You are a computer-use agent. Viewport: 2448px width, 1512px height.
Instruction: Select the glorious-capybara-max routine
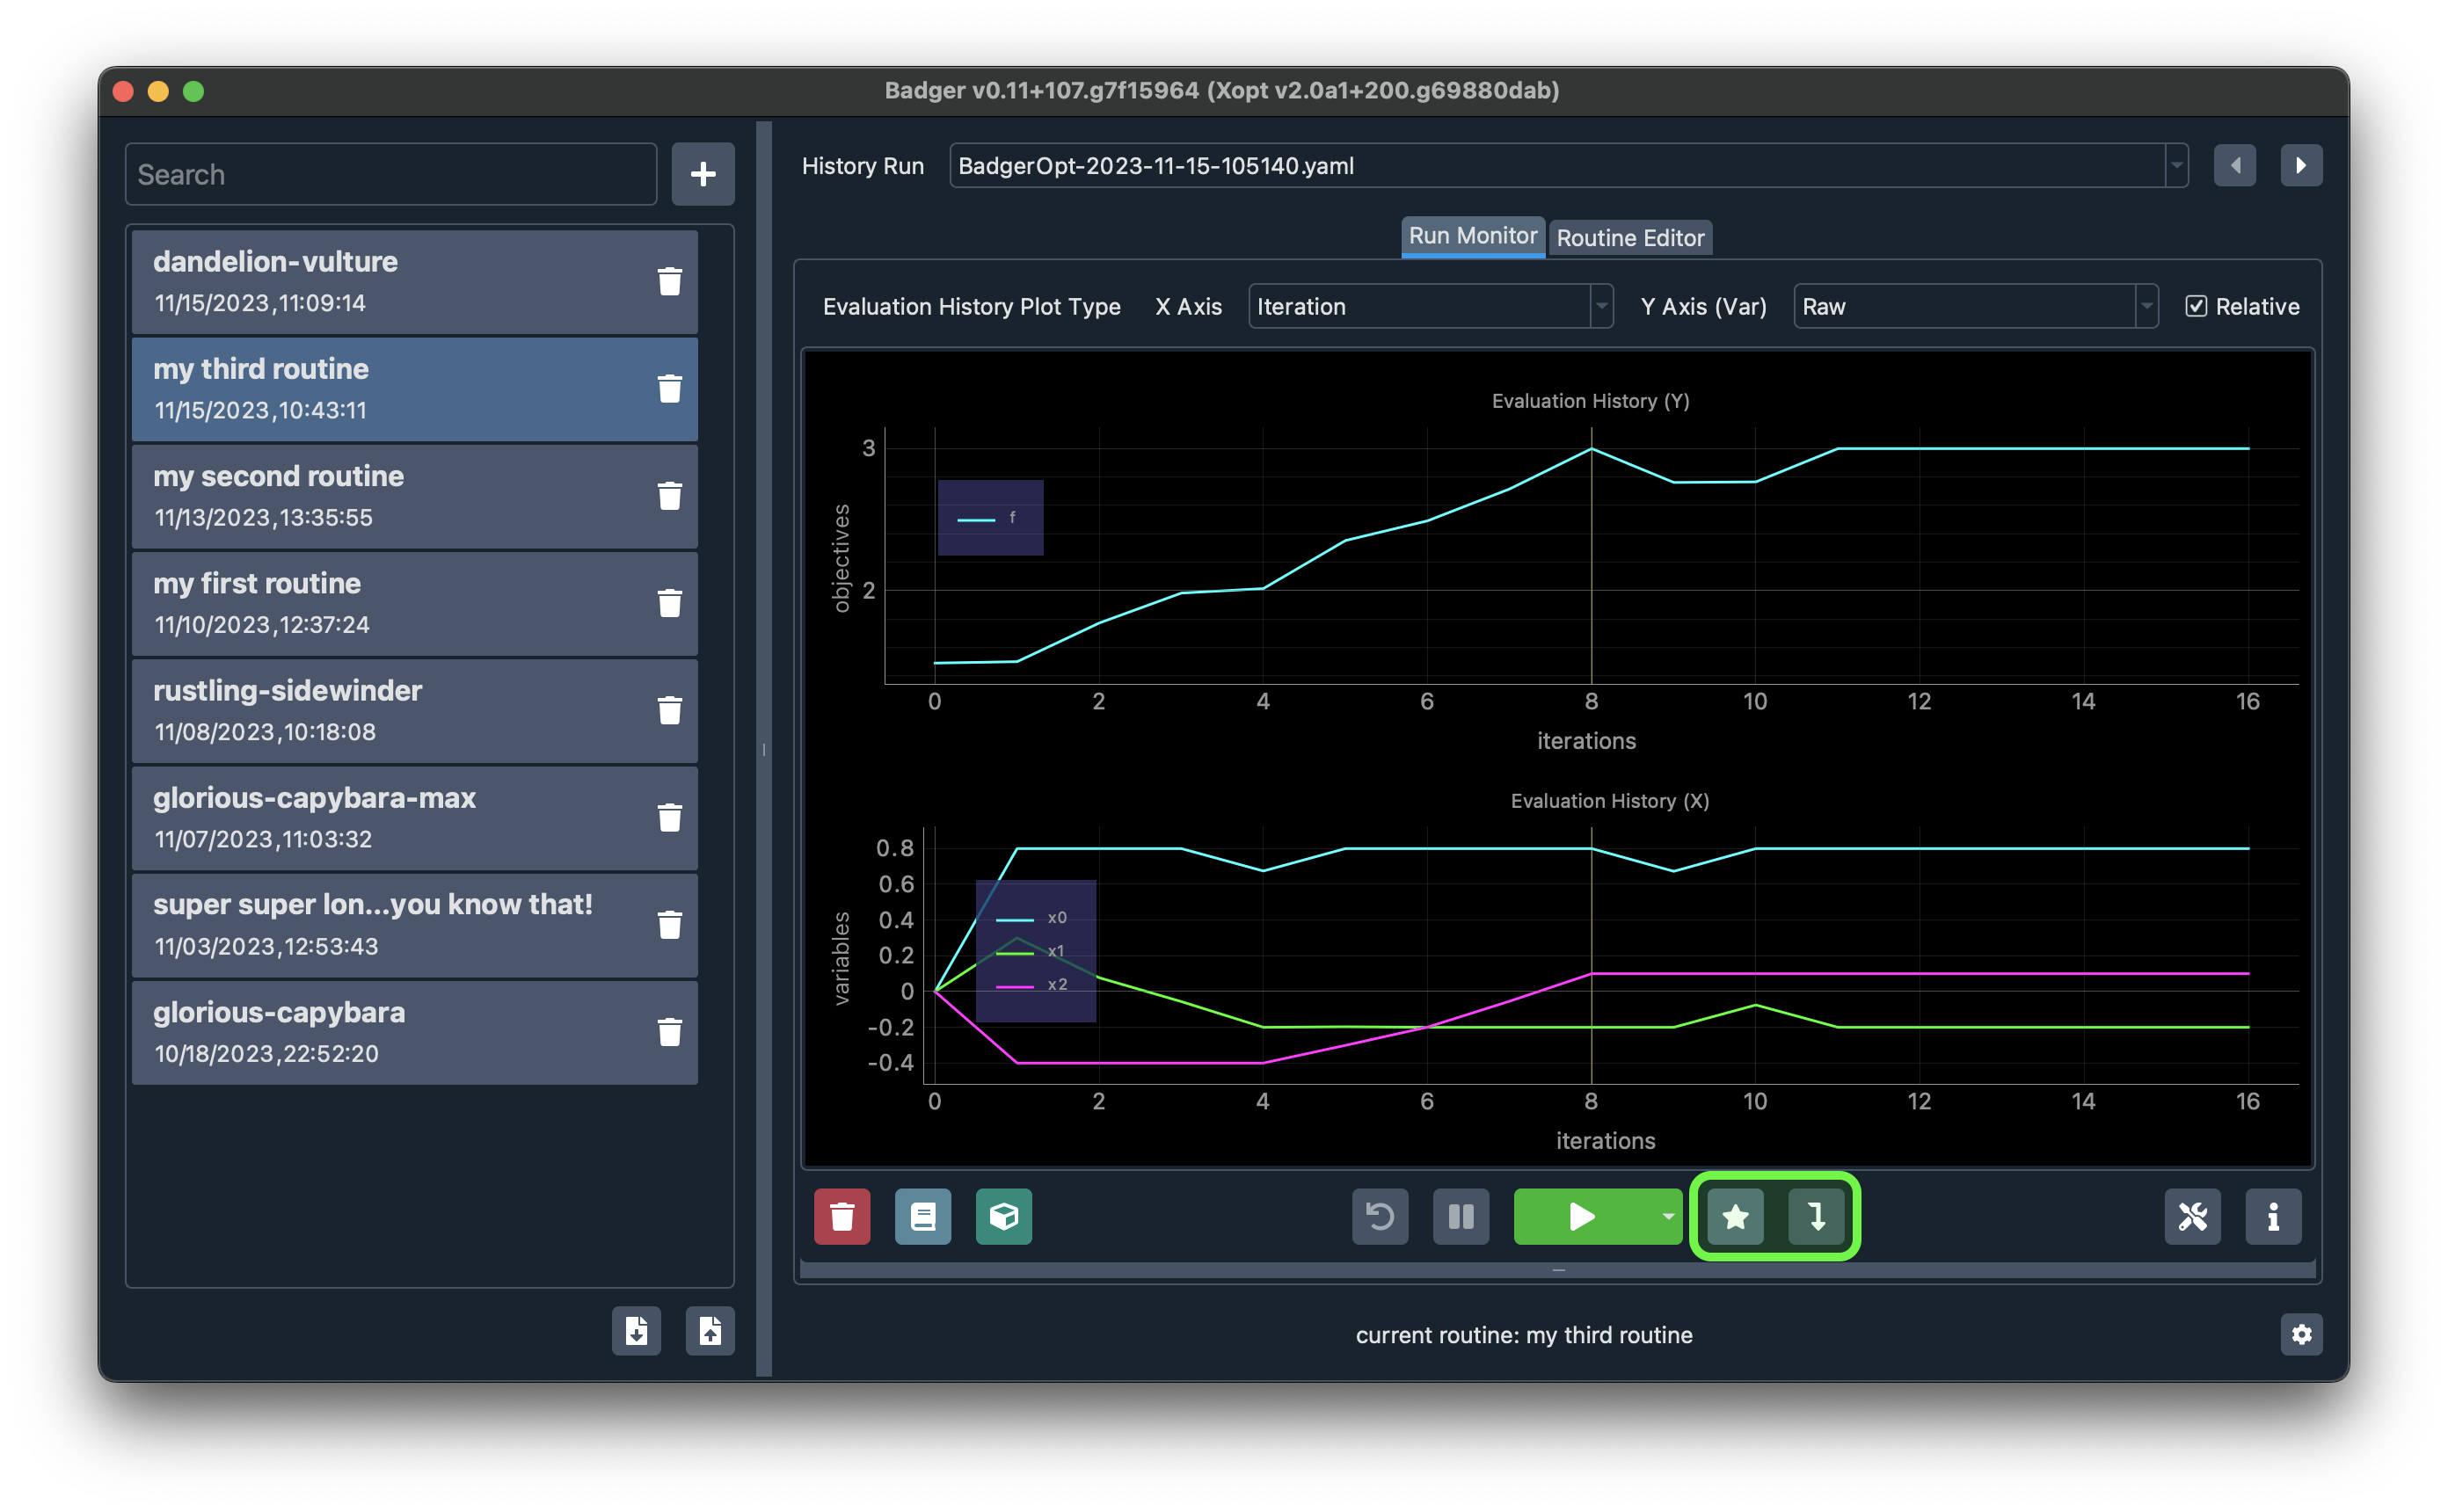click(415, 817)
